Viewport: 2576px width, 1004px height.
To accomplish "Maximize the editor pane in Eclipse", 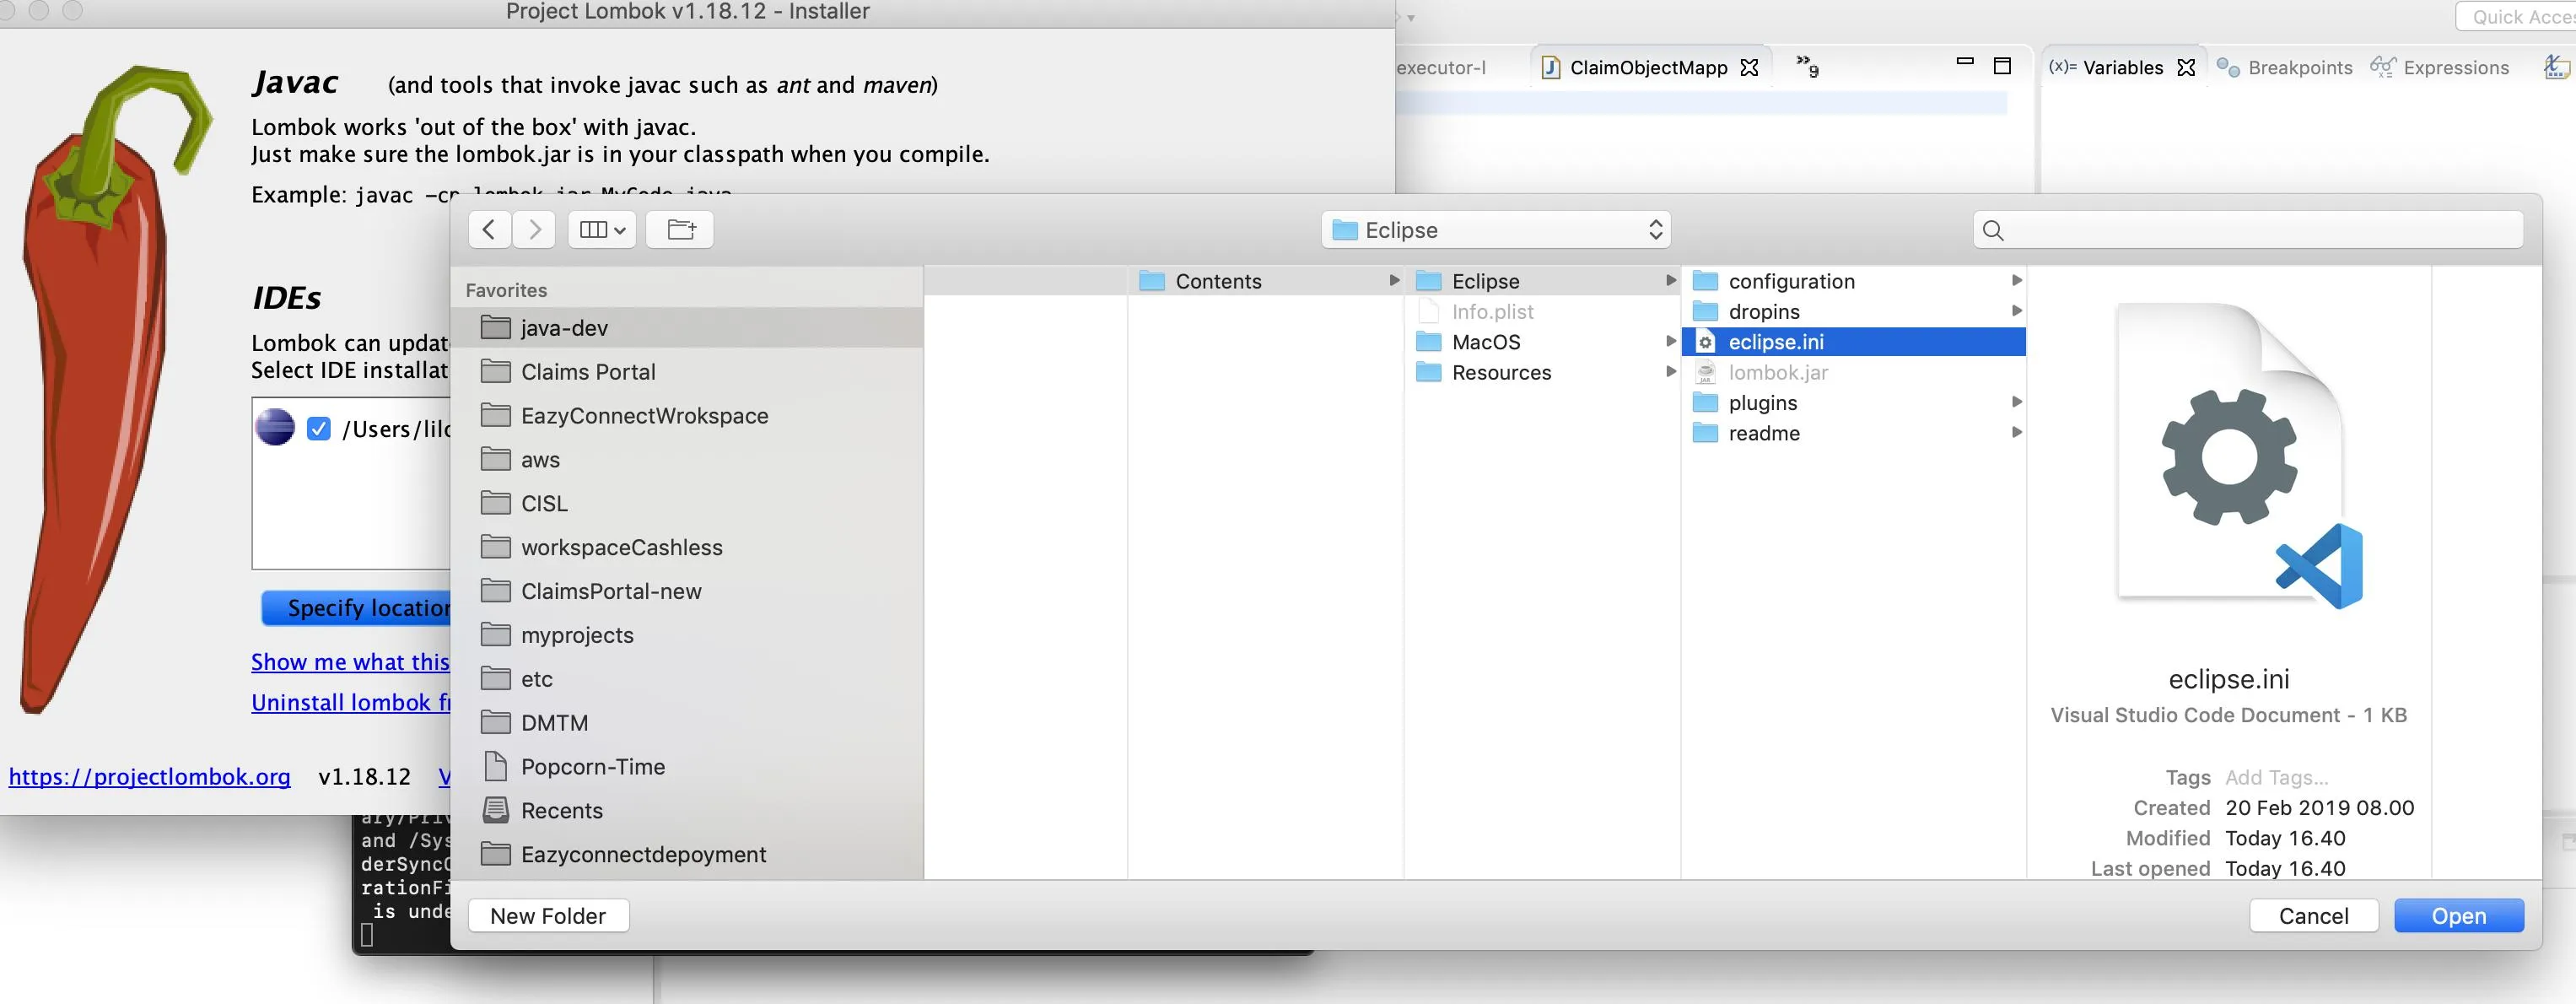I will coord(2002,66).
